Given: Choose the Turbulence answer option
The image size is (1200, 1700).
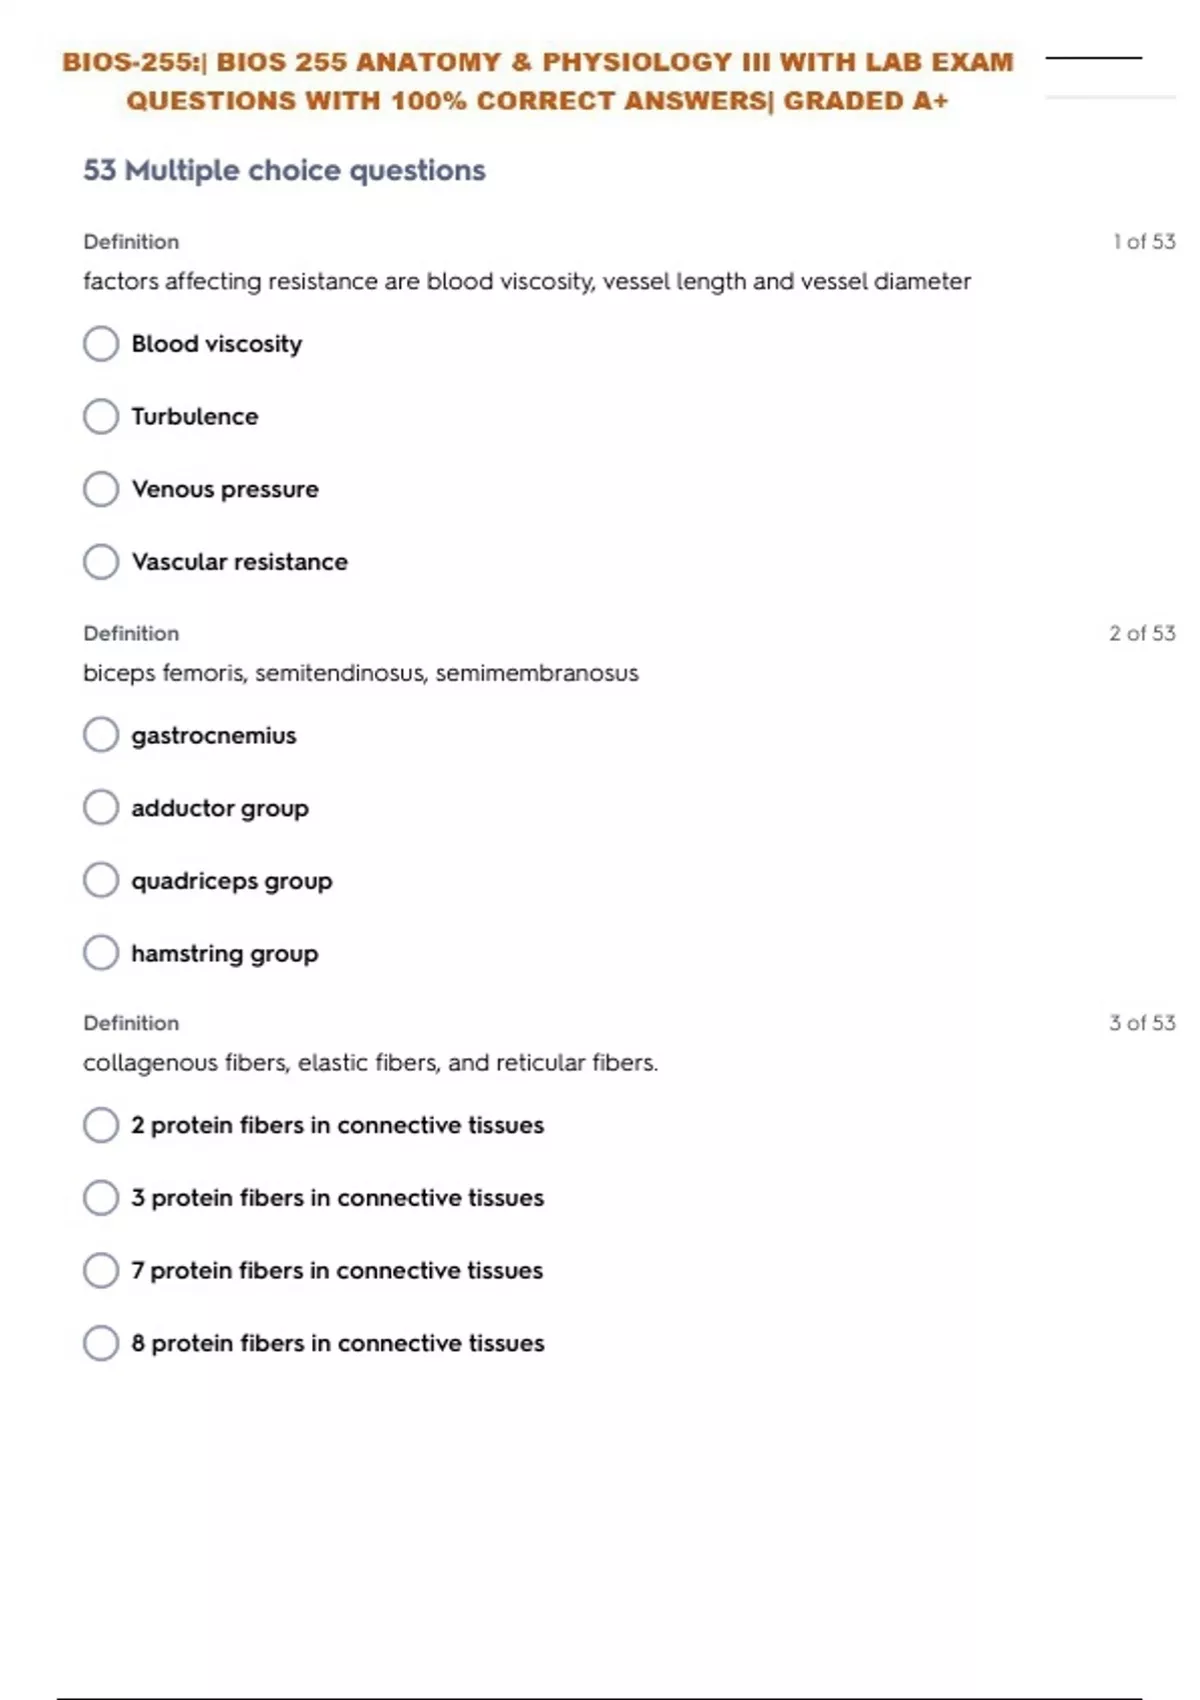Looking at the screenshot, I should [101, 417].
